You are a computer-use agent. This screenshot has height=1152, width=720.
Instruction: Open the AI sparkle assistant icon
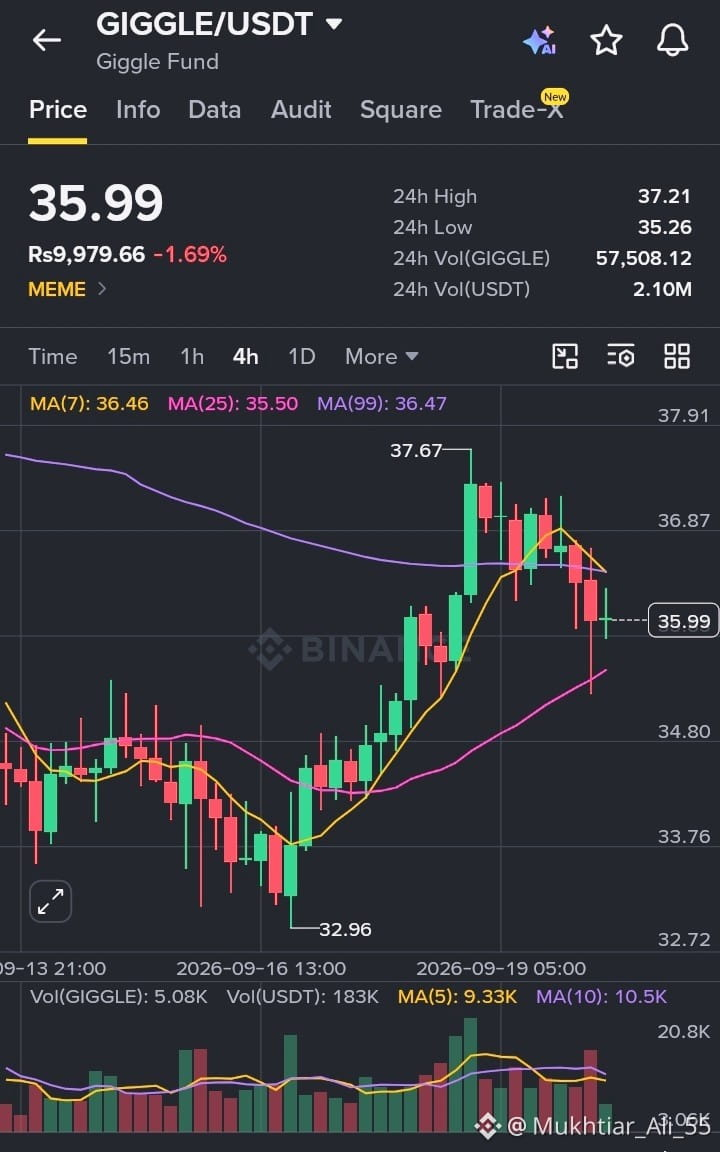[540, 40]
